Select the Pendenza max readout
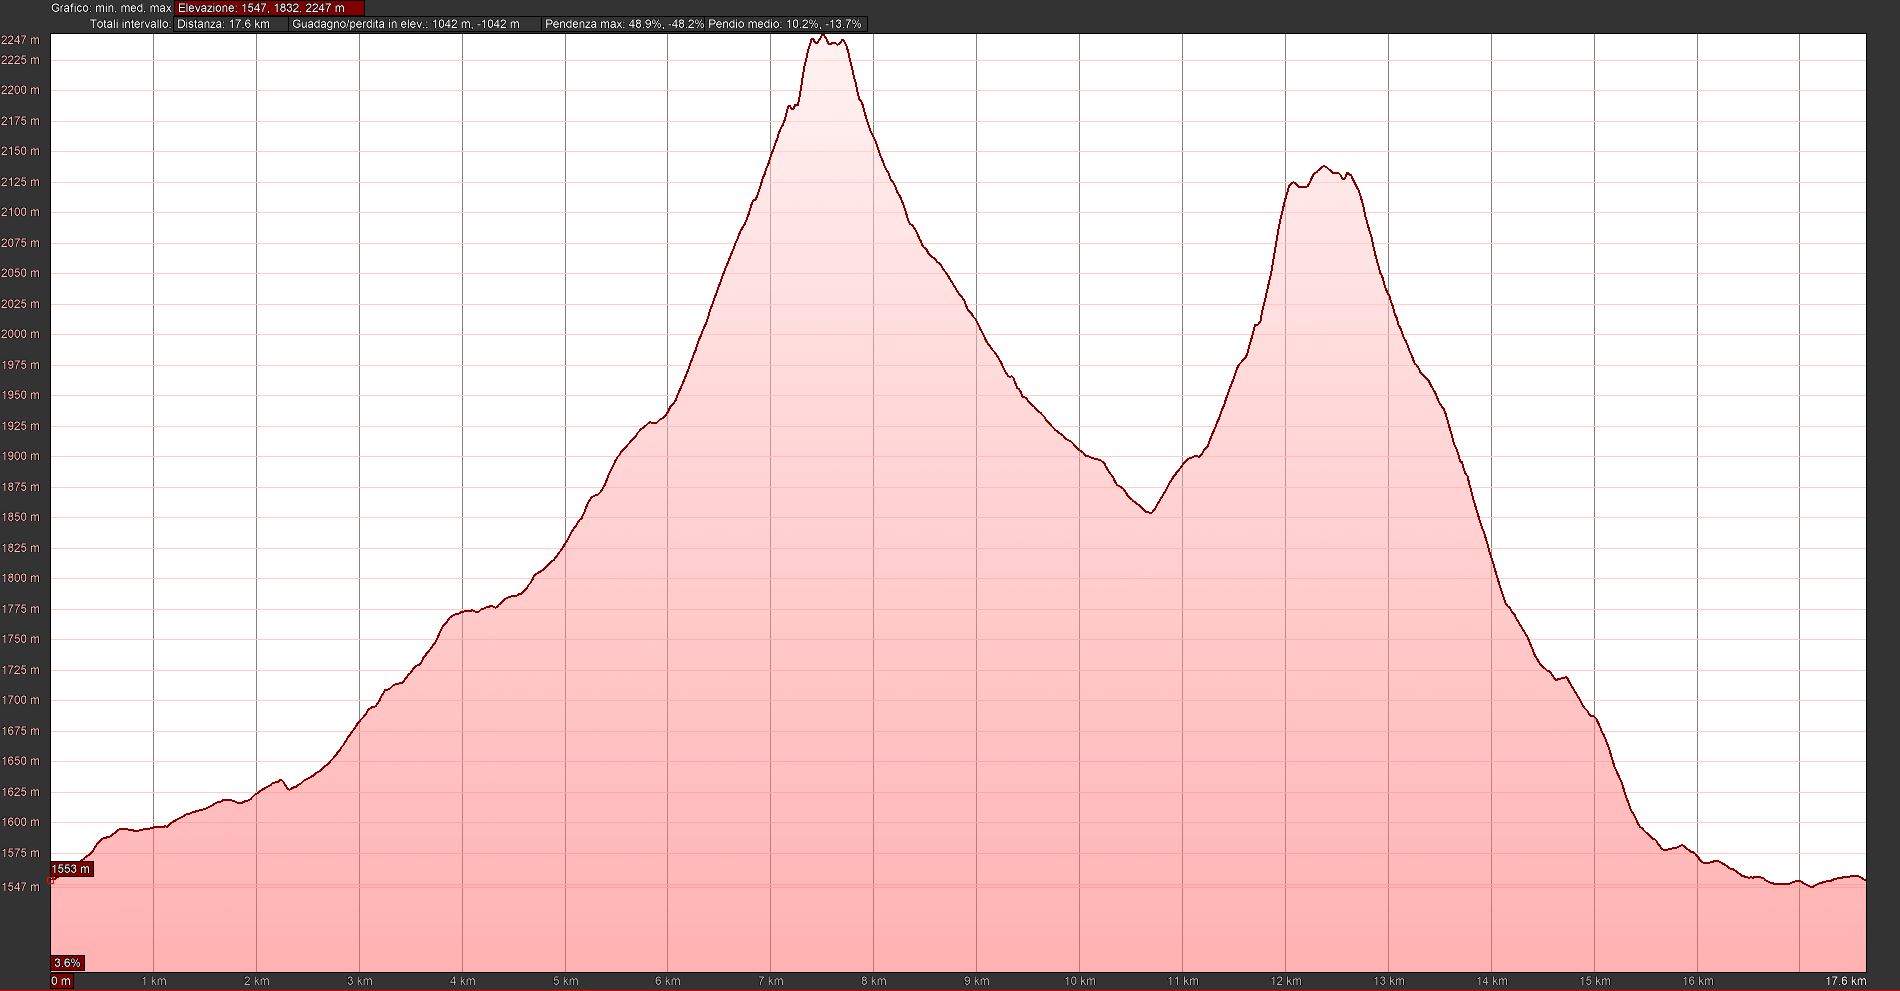 (x=624, y=24)
